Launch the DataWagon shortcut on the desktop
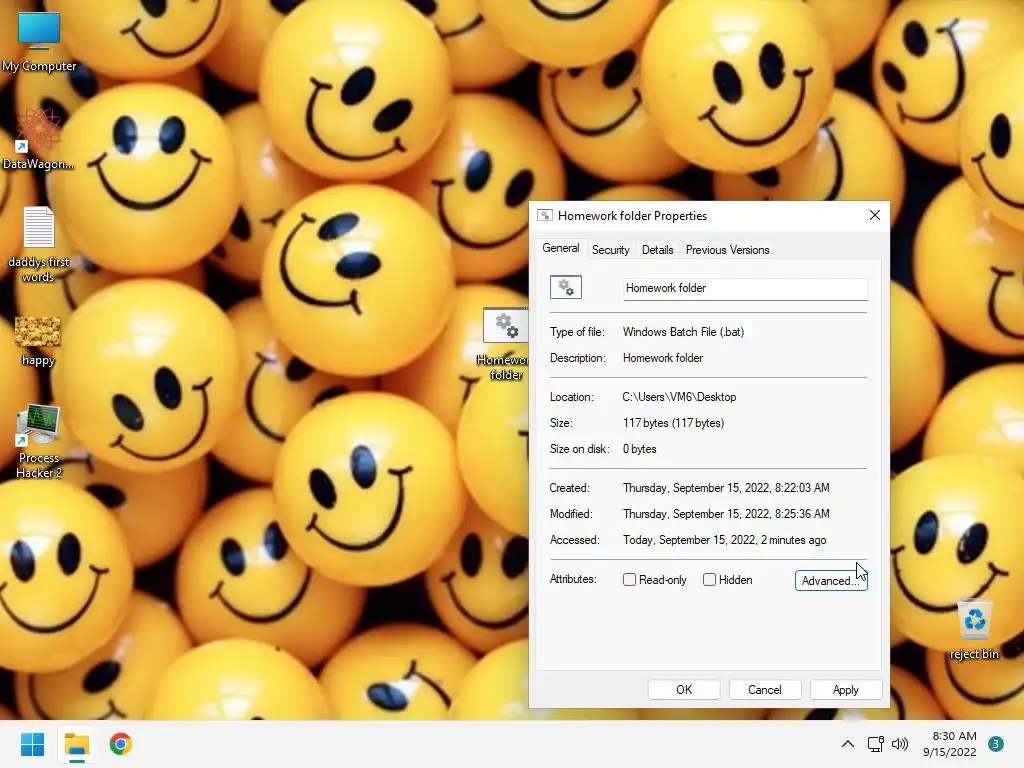Image resolution: width=1024 pixels, height=768 pixels. coord(39,139)
